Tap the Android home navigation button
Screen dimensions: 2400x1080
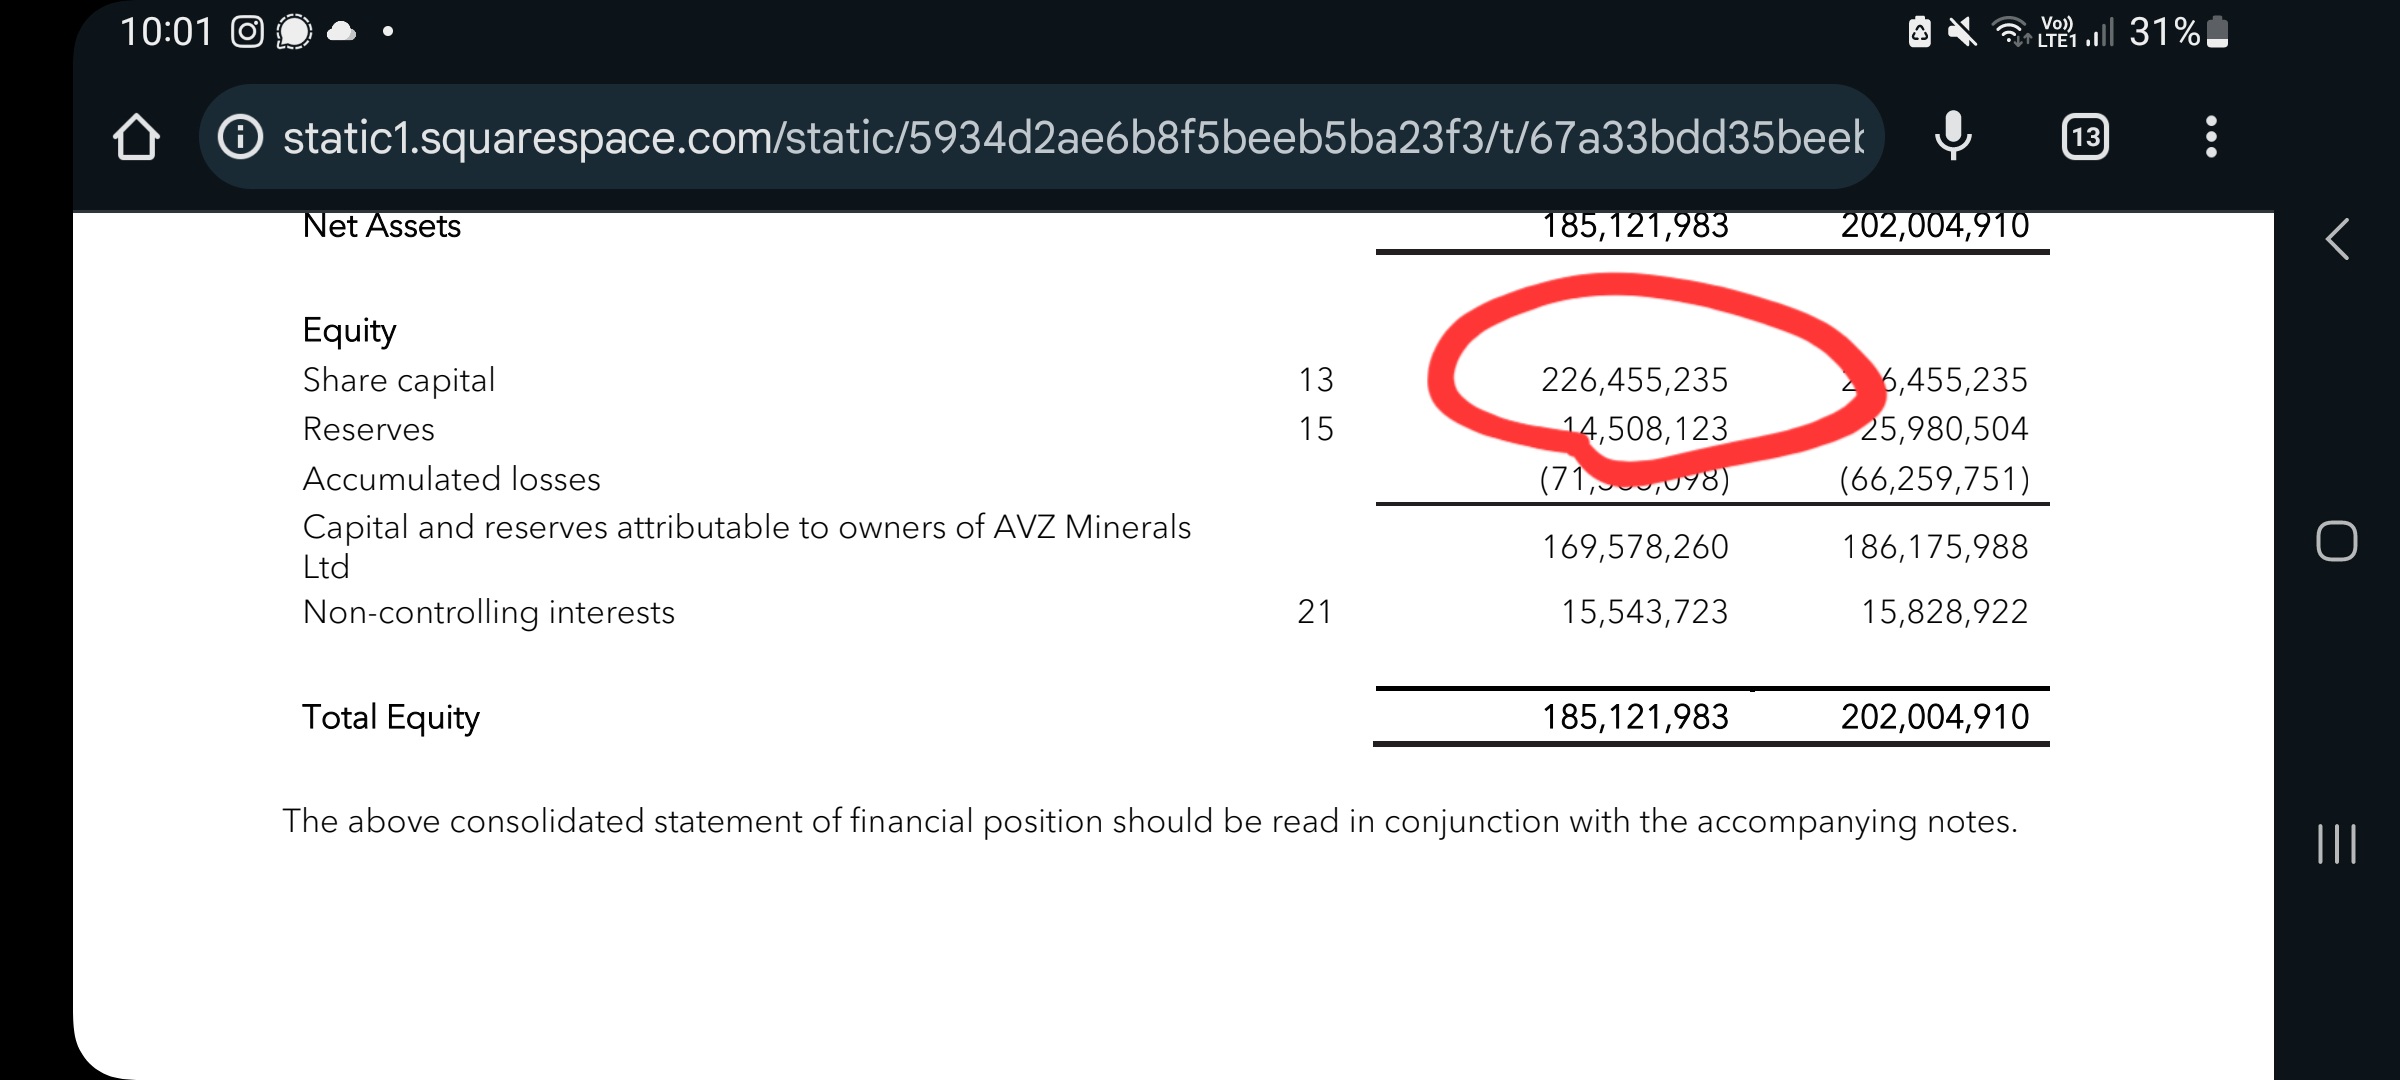pyautogui.click(x=2337, y=541)
